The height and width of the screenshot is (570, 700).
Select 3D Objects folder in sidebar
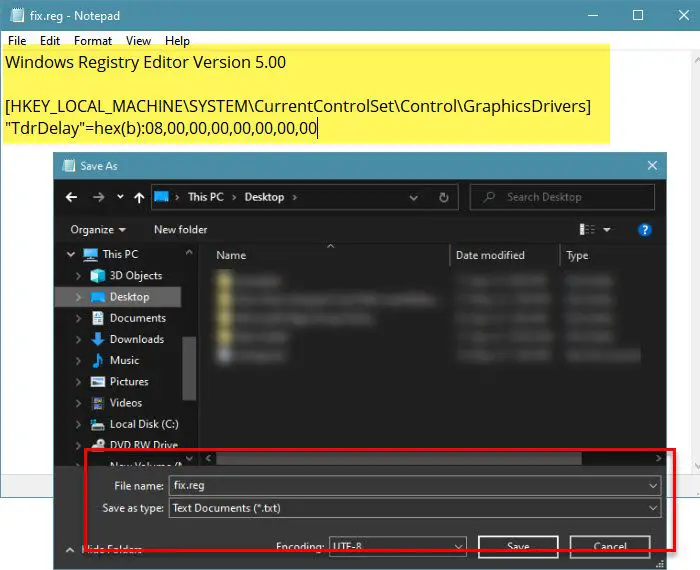[x=136, y=276]
